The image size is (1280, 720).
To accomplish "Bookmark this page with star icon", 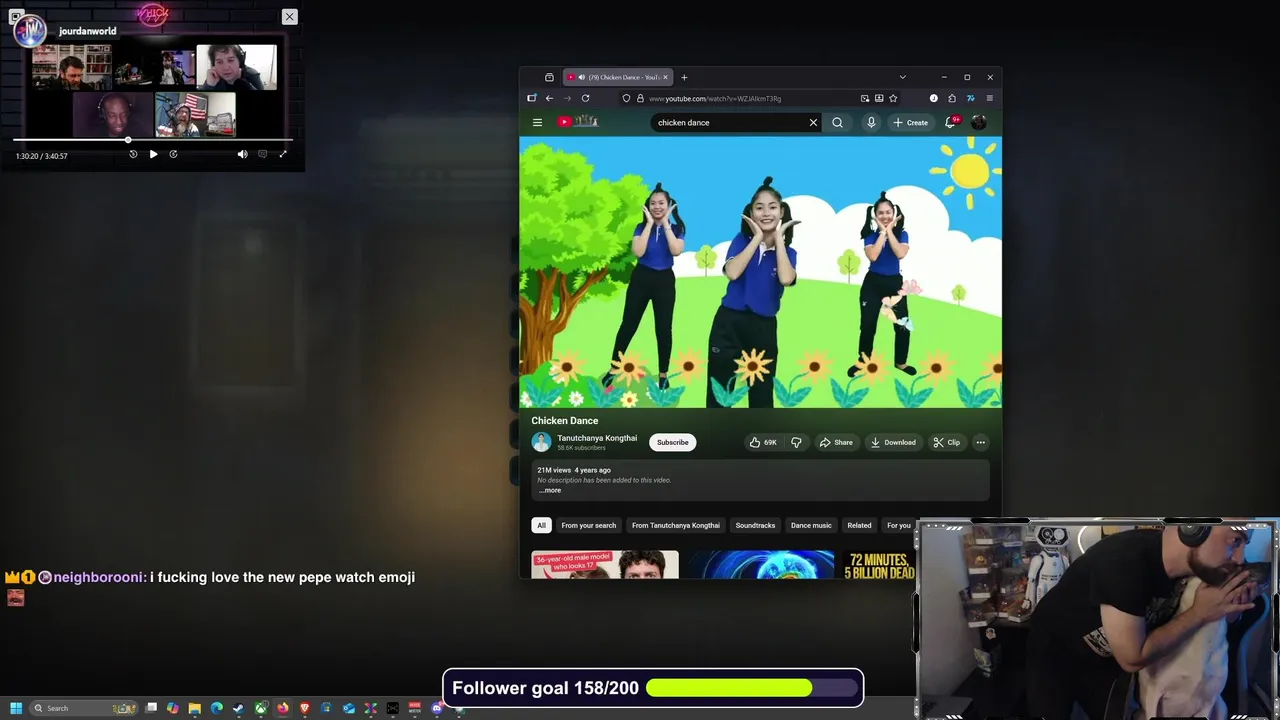I will tap(893, 98).
